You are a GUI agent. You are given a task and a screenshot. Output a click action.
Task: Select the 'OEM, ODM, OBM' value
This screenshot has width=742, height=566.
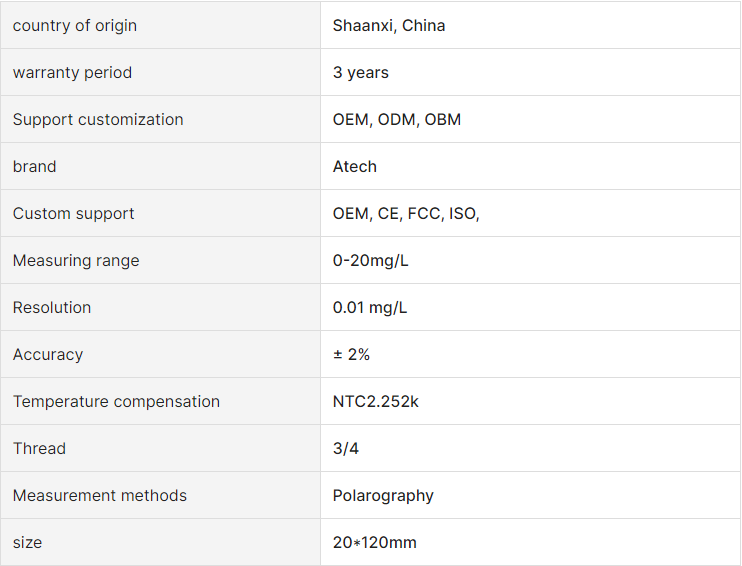[397, 119]
